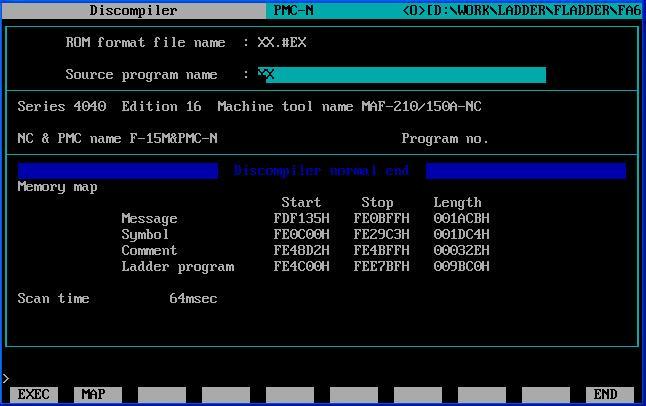Click the 64msec scan time value
Image resolution: width=646 pixels, height=406 pixels.
[x=193, y=298]
